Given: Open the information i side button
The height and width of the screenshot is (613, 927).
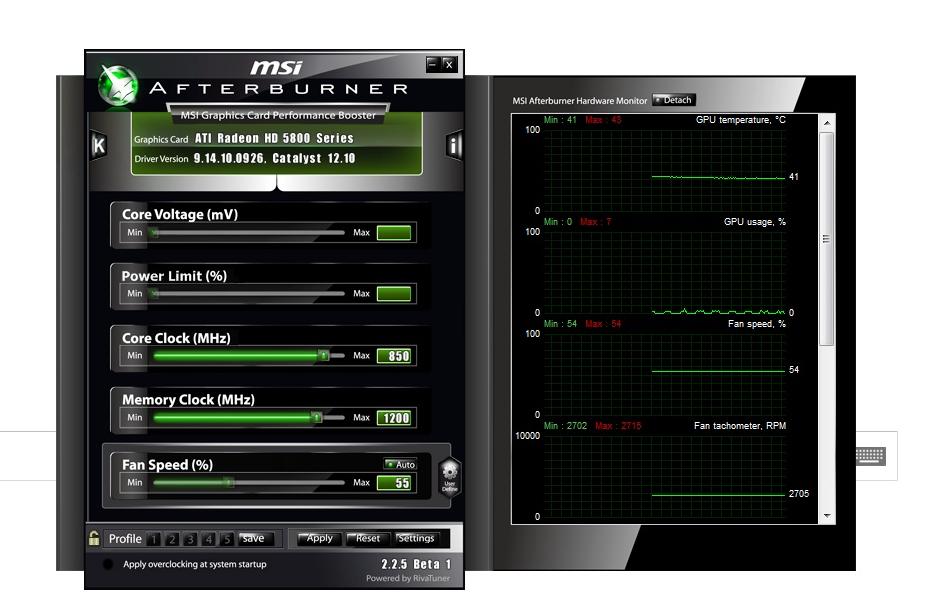Looking at the screenshot, I should (x=453, y=145).
